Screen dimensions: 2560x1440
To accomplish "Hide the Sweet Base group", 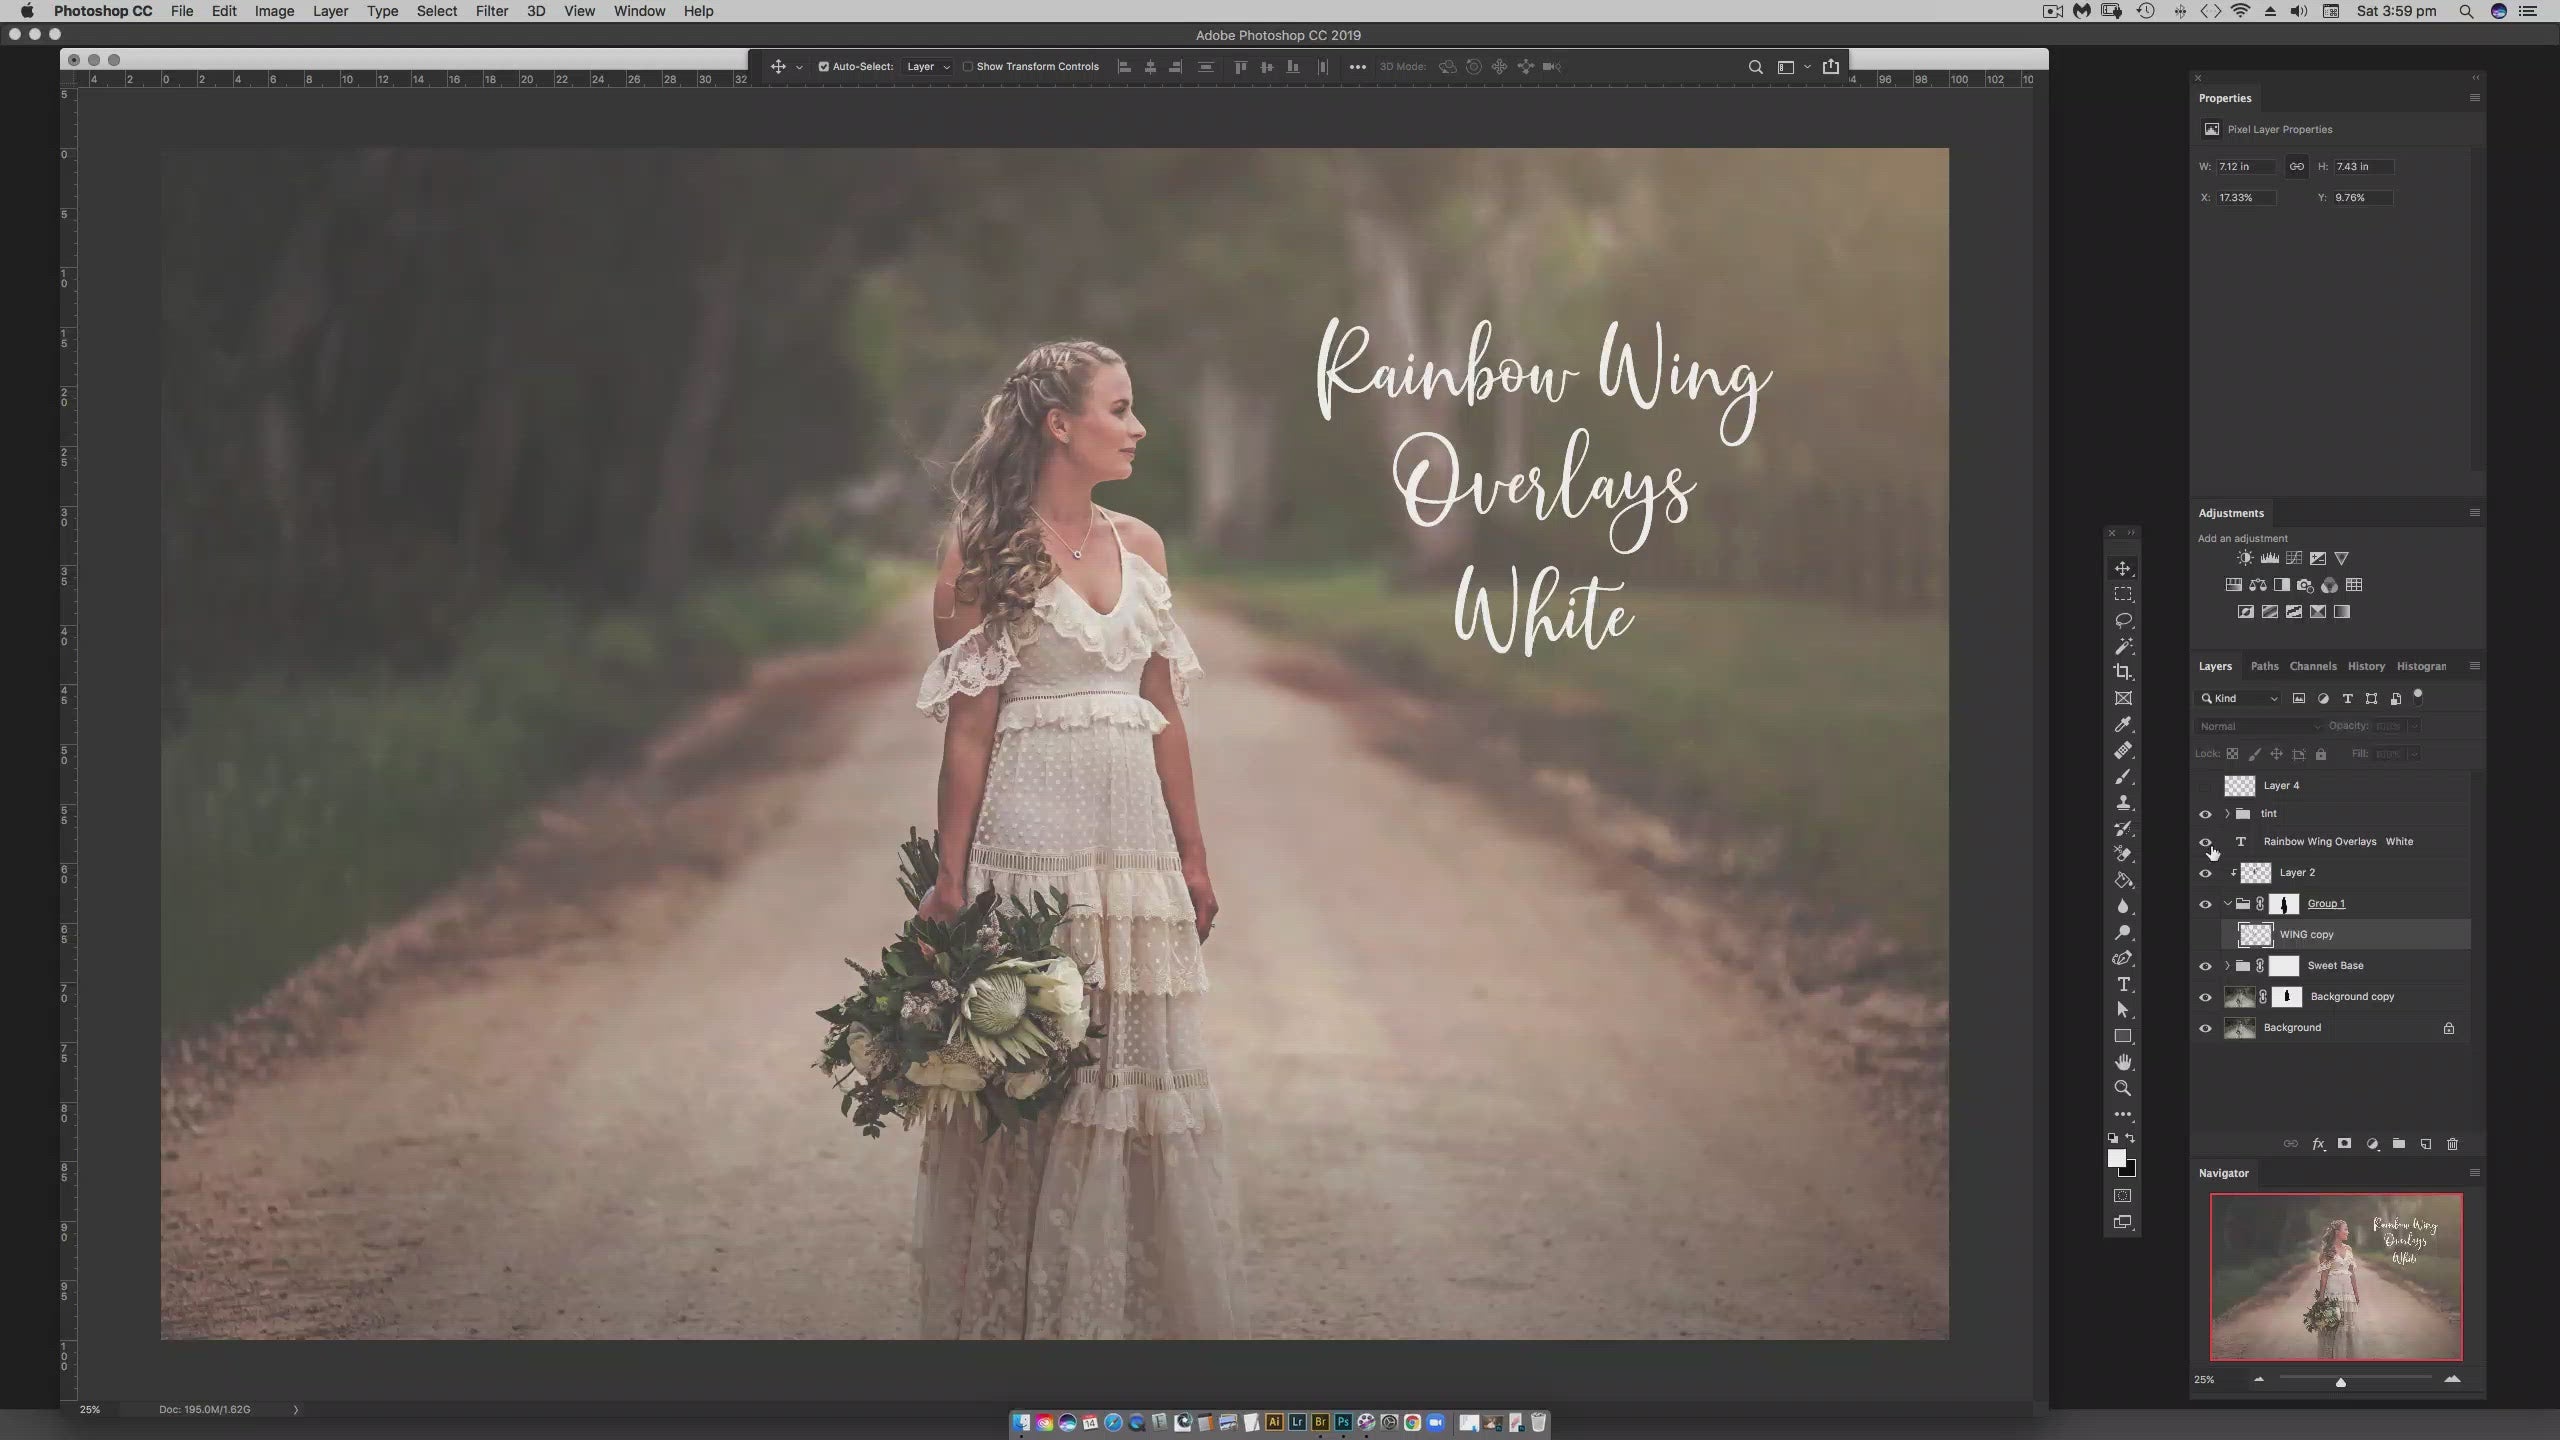I will pyautogui.click(x=2205, y=966).
